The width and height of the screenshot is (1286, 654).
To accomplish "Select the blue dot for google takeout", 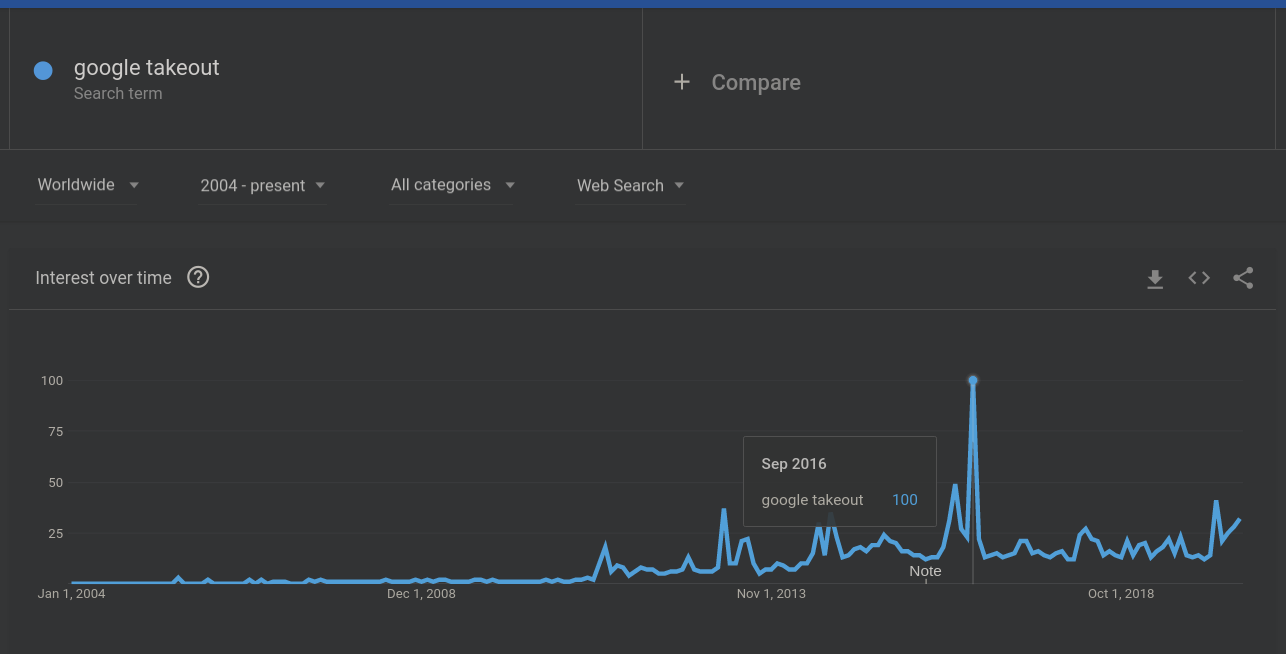I will (x=43, y=70).
